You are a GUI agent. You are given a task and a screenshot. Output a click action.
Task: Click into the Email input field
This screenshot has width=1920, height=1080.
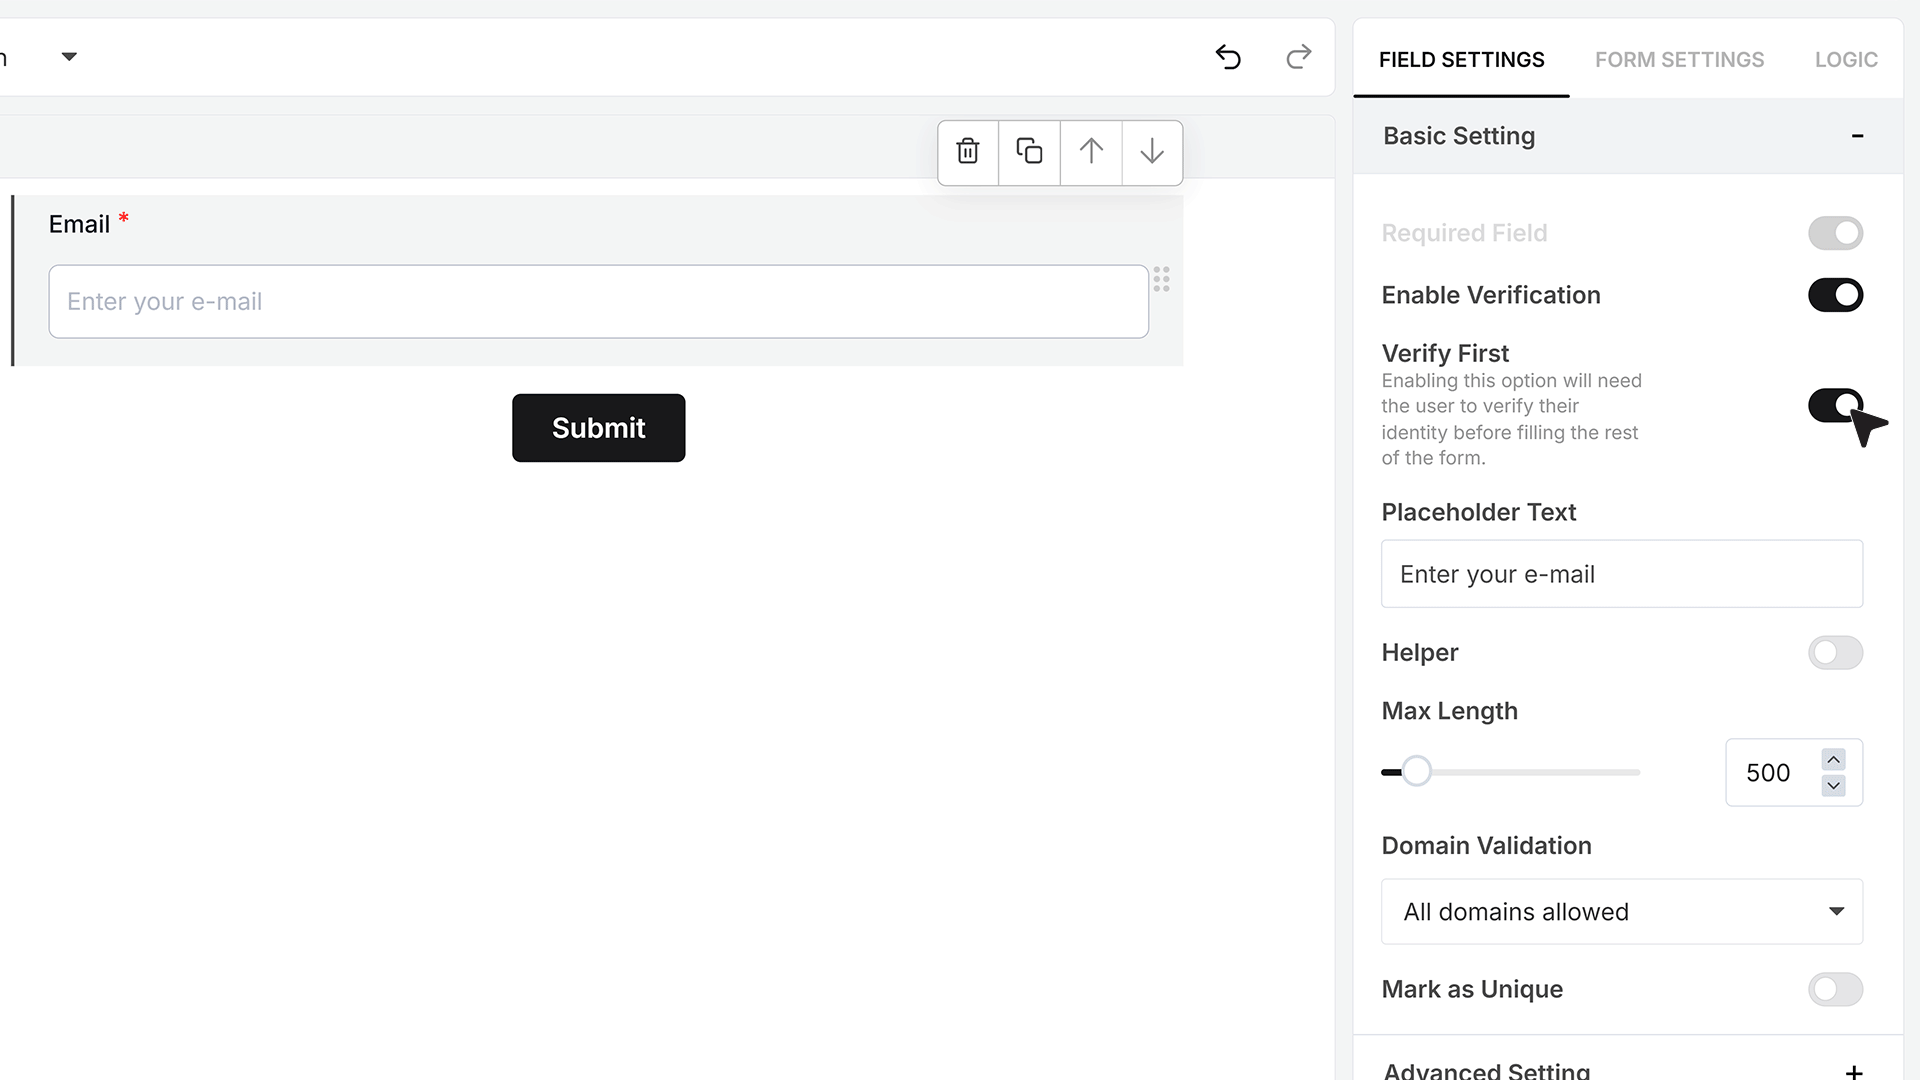[598, 301]
